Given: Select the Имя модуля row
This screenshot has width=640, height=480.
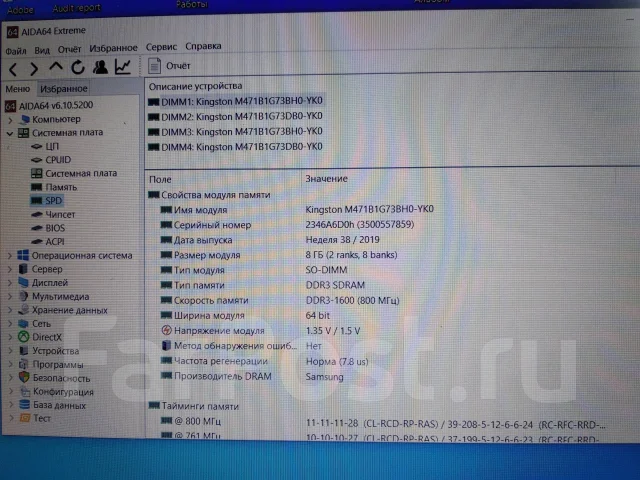Looking at the screenshot, I should (297, 210).
